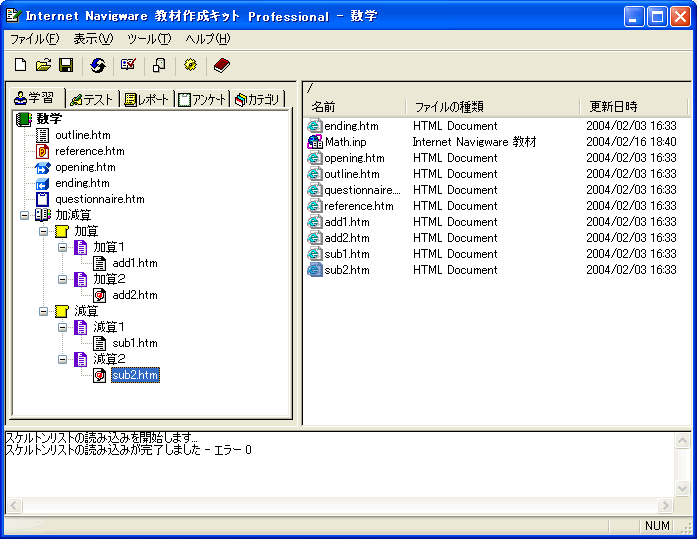The height and width of the screenshot is (539, 697).
Task: Collapse the 減算2 tree node
Action: click(63, 359)
